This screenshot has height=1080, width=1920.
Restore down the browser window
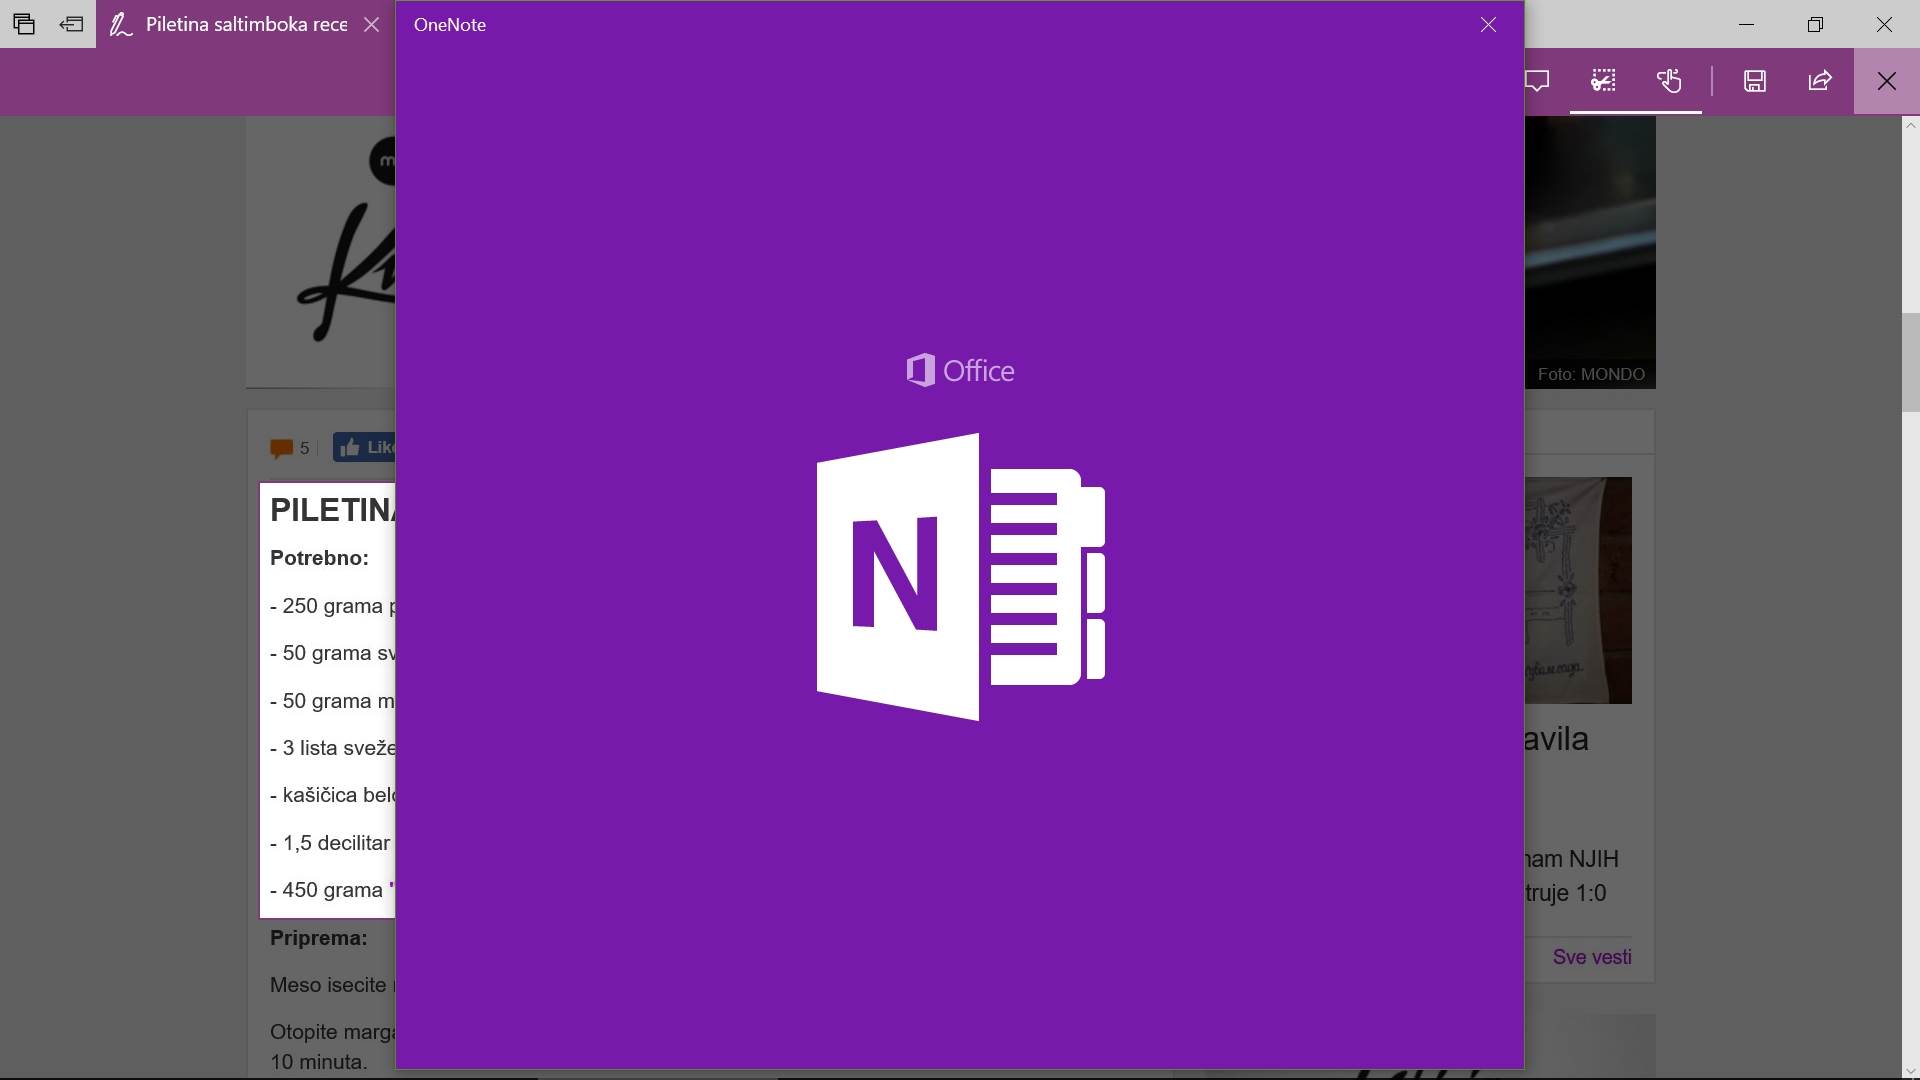click(x=1815, y=24)
